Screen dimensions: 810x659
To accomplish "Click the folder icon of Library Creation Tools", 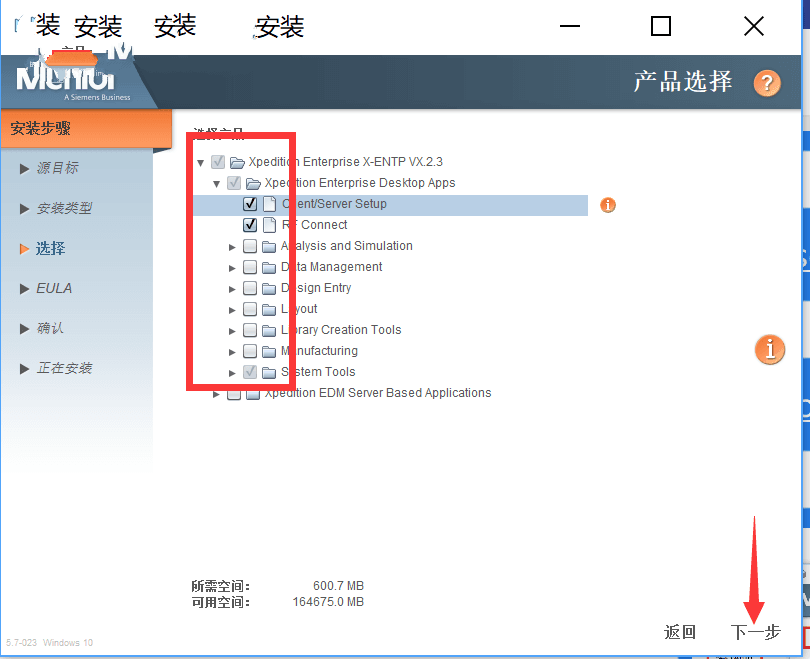I will click(x=269, y=331).
